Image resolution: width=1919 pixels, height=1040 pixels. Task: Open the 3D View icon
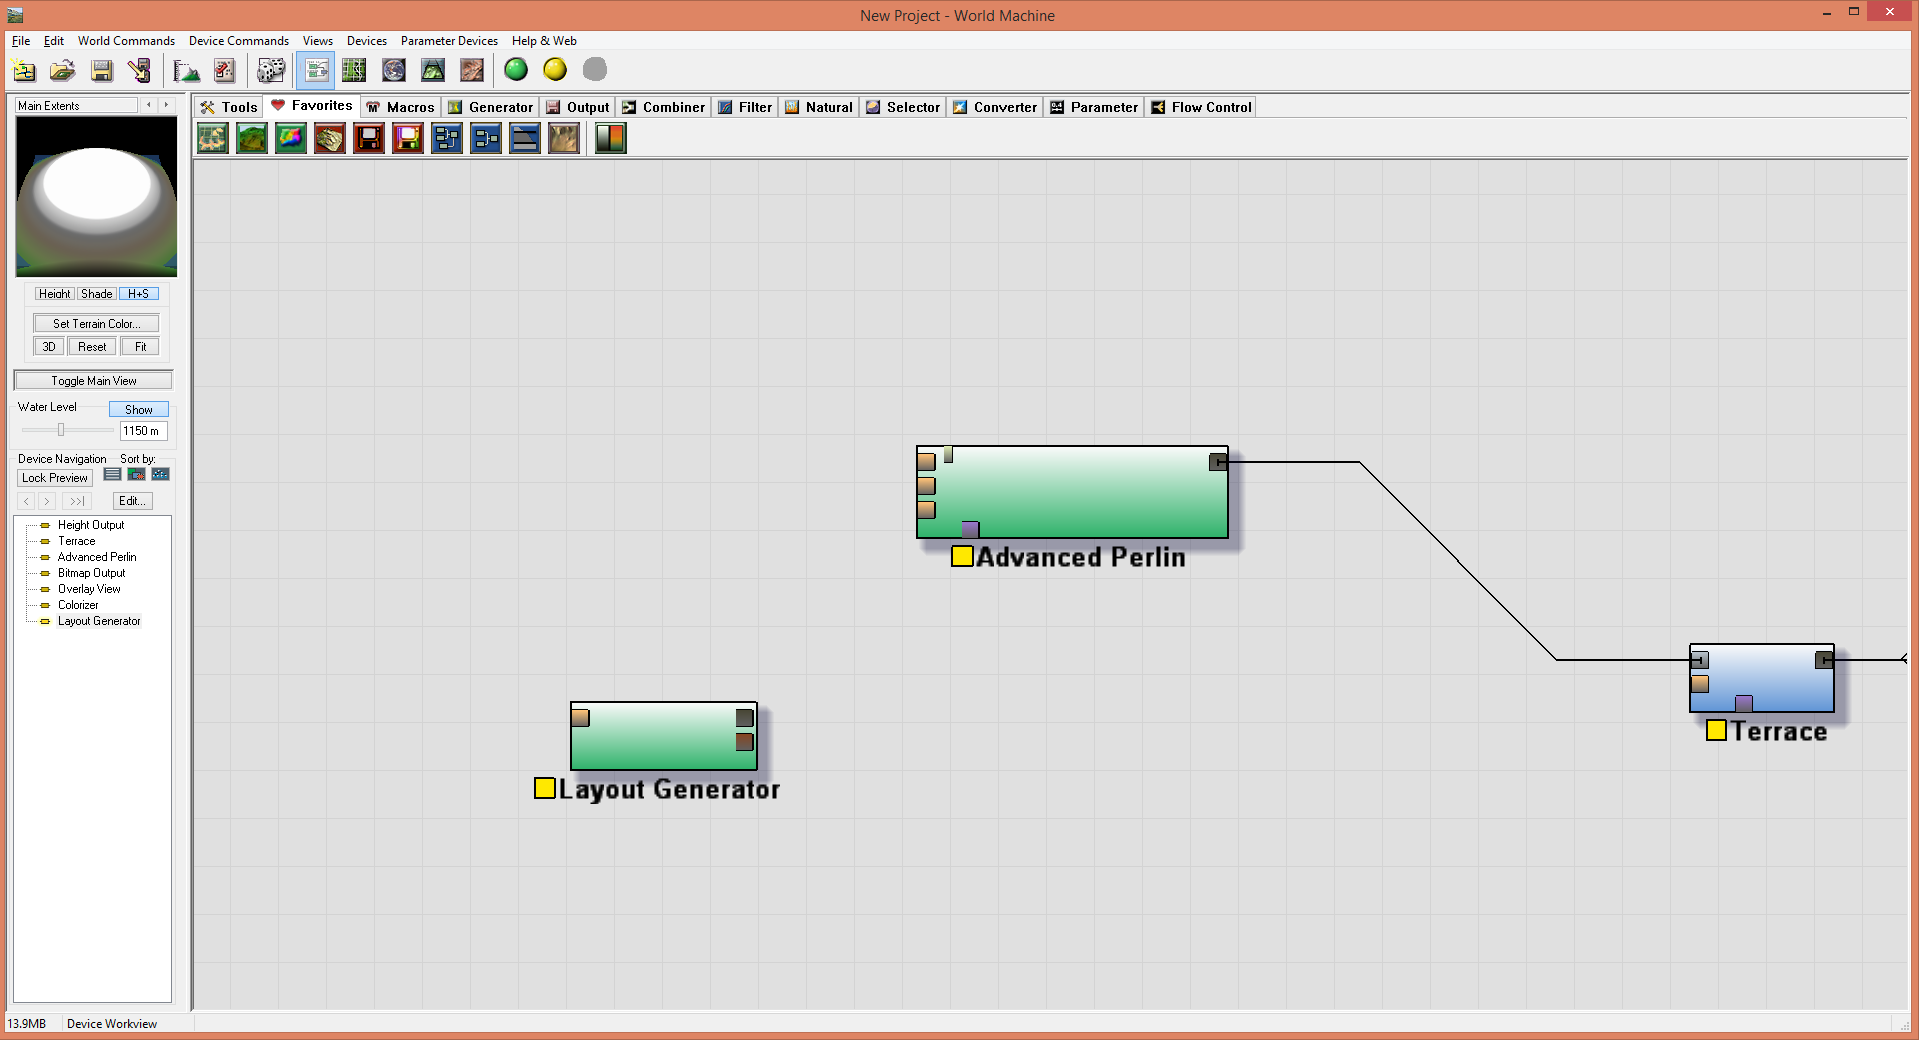tap(433, 70)
